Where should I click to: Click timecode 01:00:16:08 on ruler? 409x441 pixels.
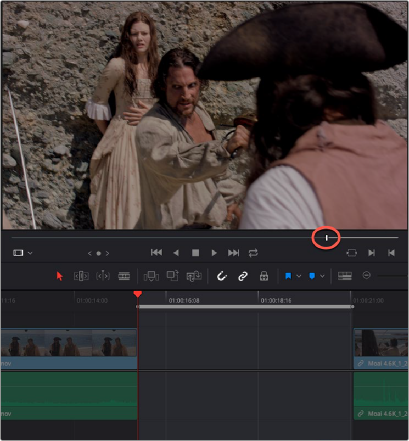click(184, 301)
